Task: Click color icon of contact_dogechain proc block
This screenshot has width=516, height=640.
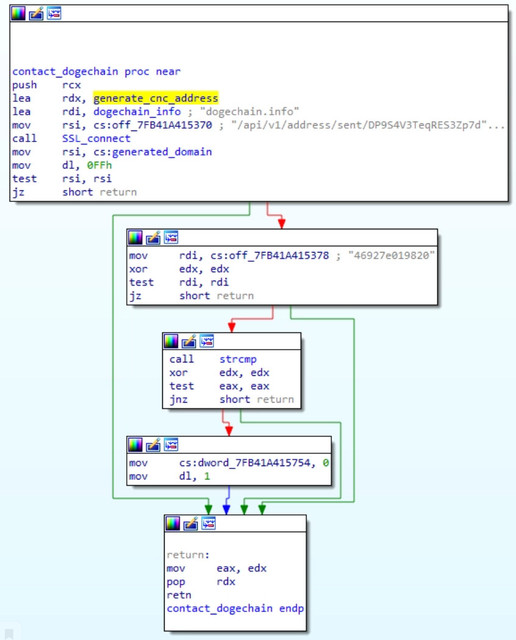Action: pyautogui.click(x=18, y=13)
